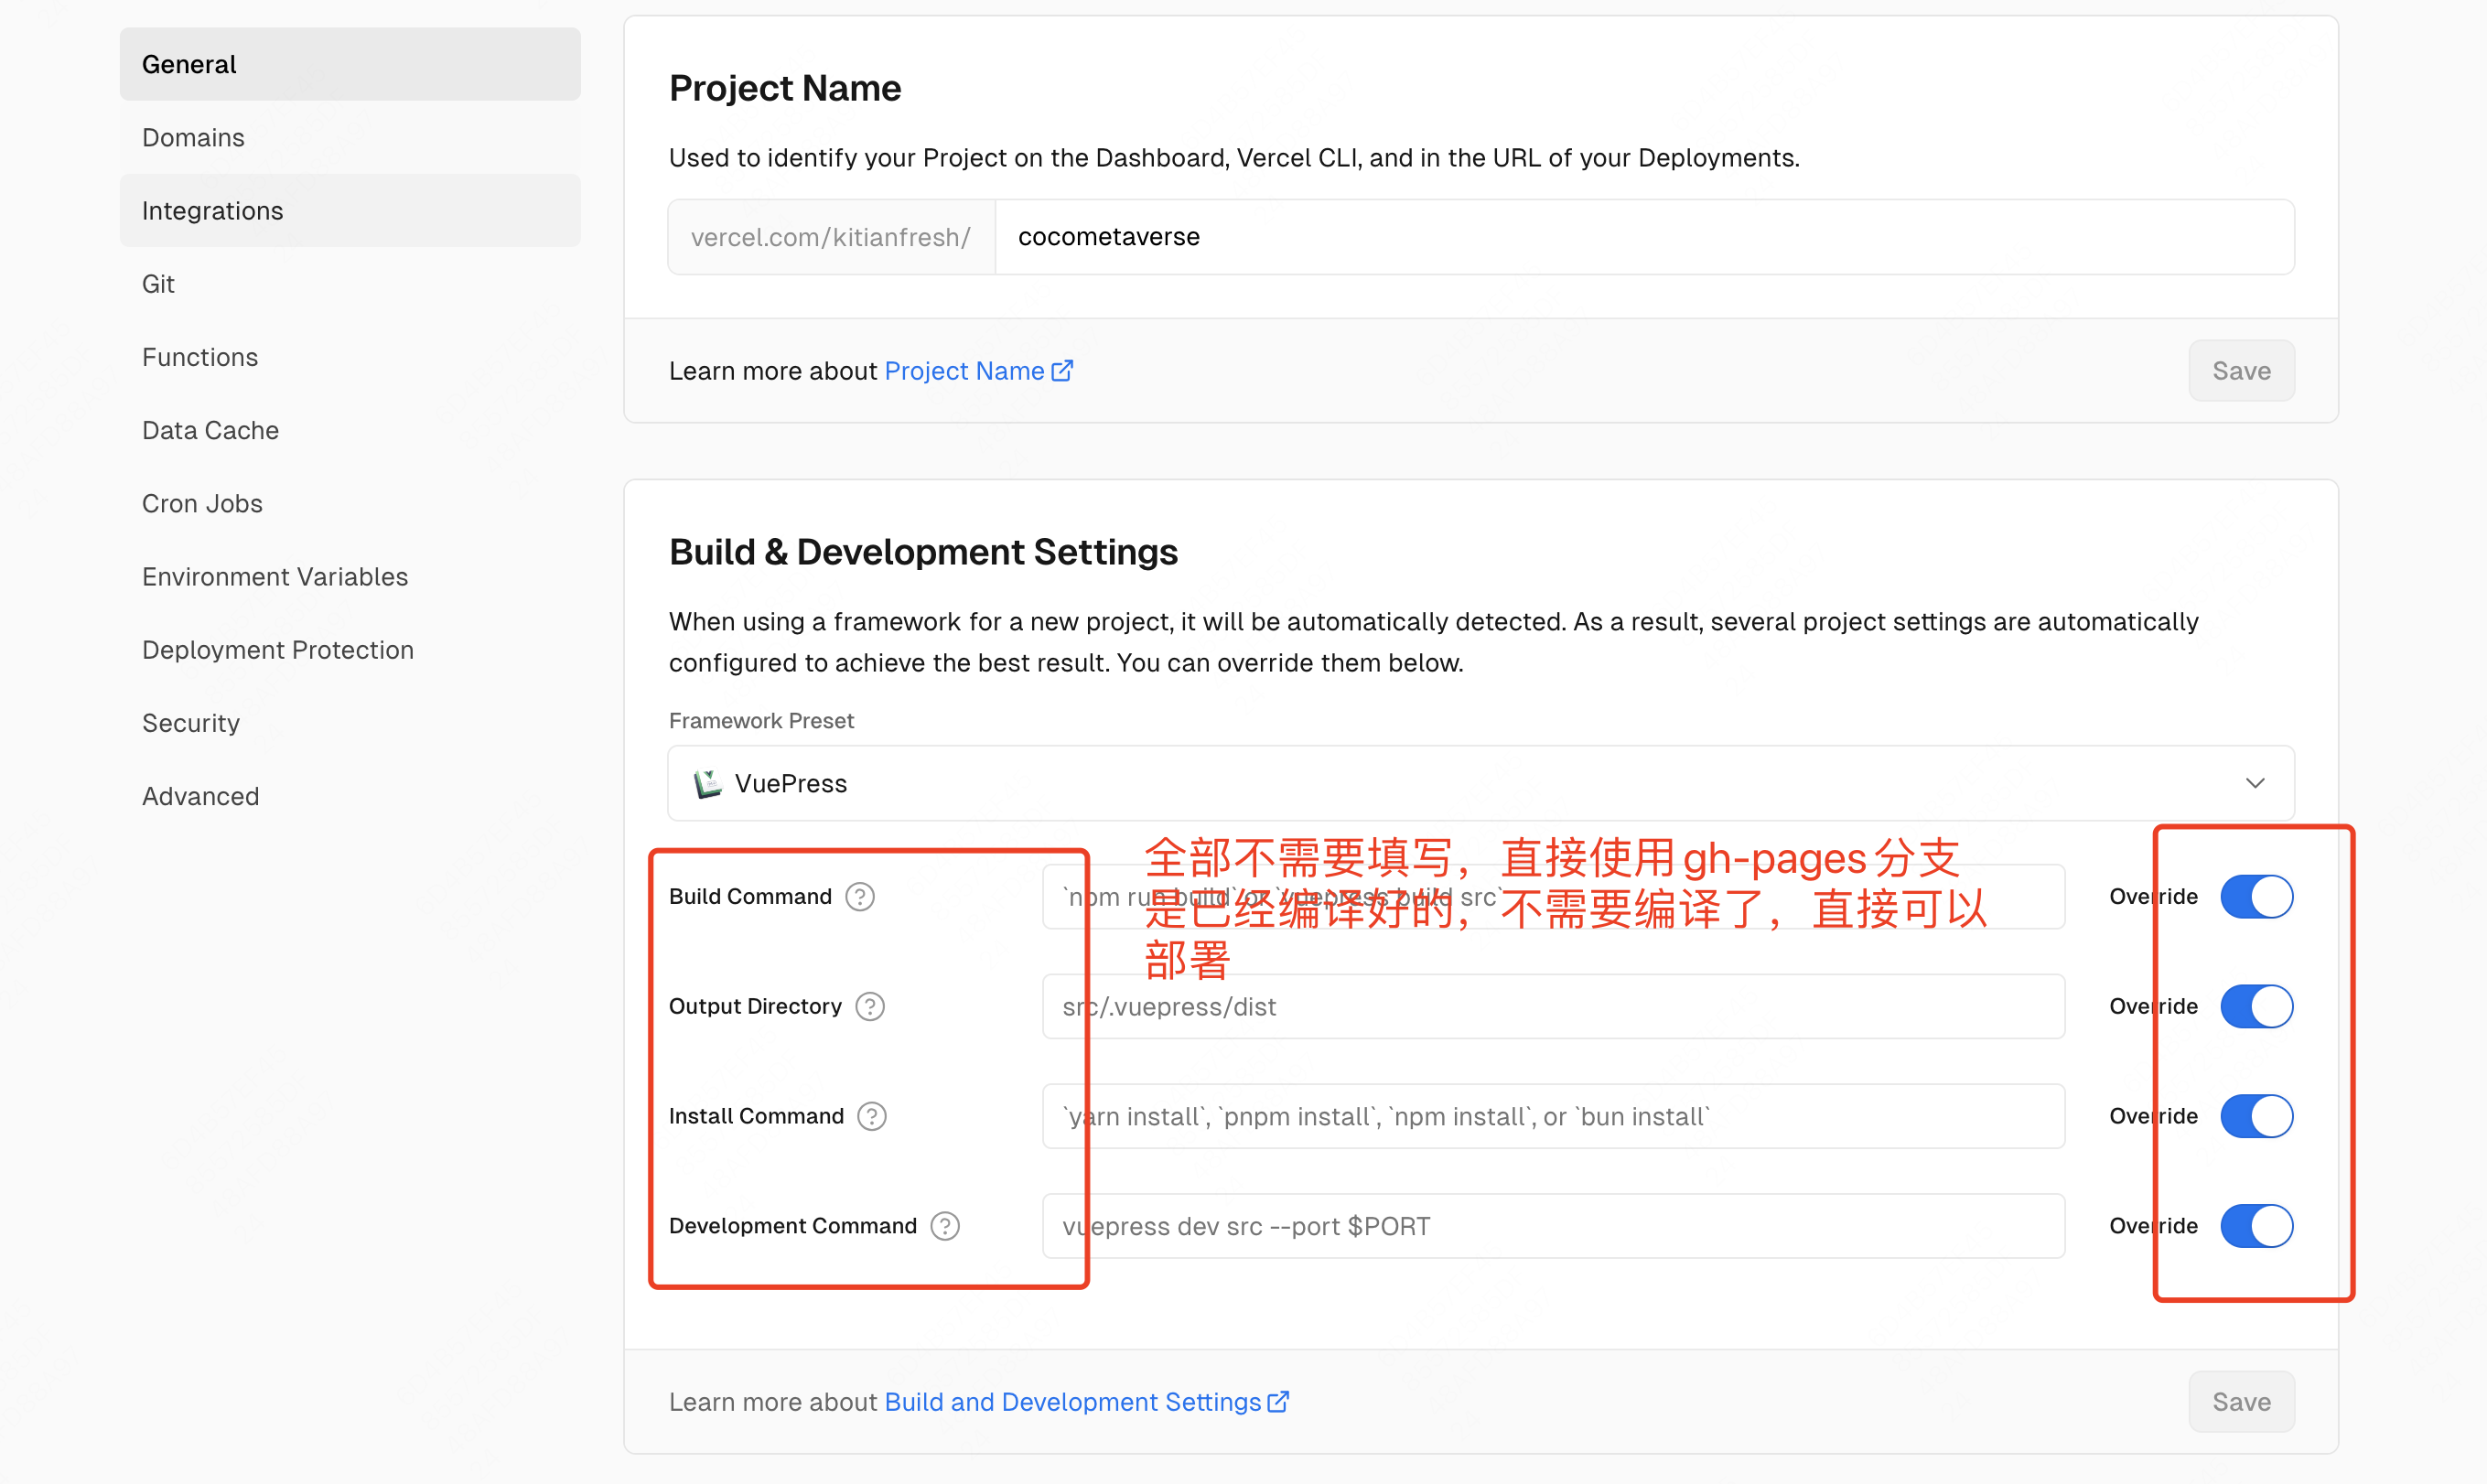Toggle the Install Command override switch

tap(2256, 1117)
